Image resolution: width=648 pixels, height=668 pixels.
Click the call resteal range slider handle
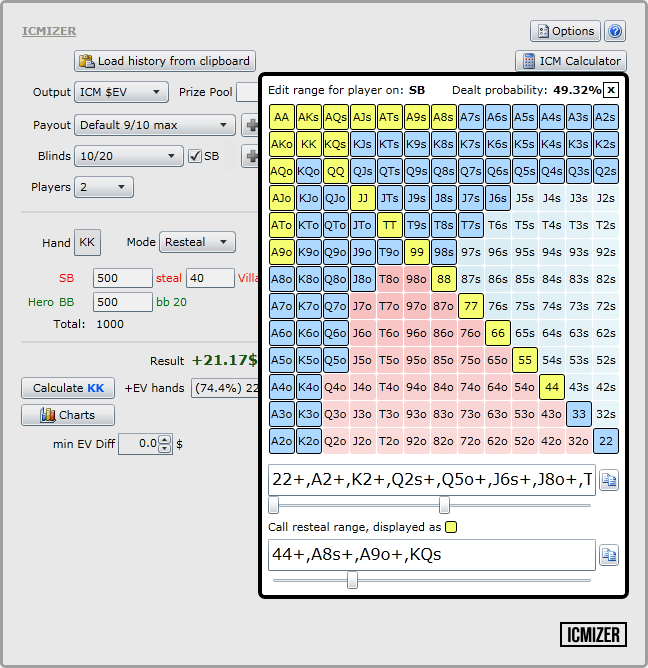pyautogui.click(x=352, y=580)
